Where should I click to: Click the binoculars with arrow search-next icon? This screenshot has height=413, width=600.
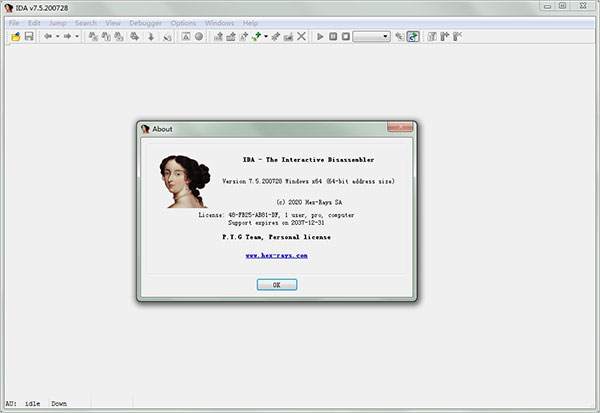[x=134, y=36]
